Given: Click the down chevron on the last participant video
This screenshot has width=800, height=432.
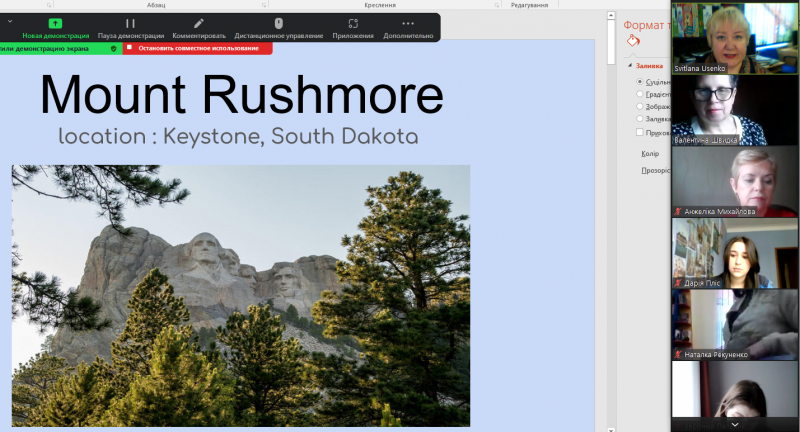Looking at the screenshot, I should click(735, 424).
